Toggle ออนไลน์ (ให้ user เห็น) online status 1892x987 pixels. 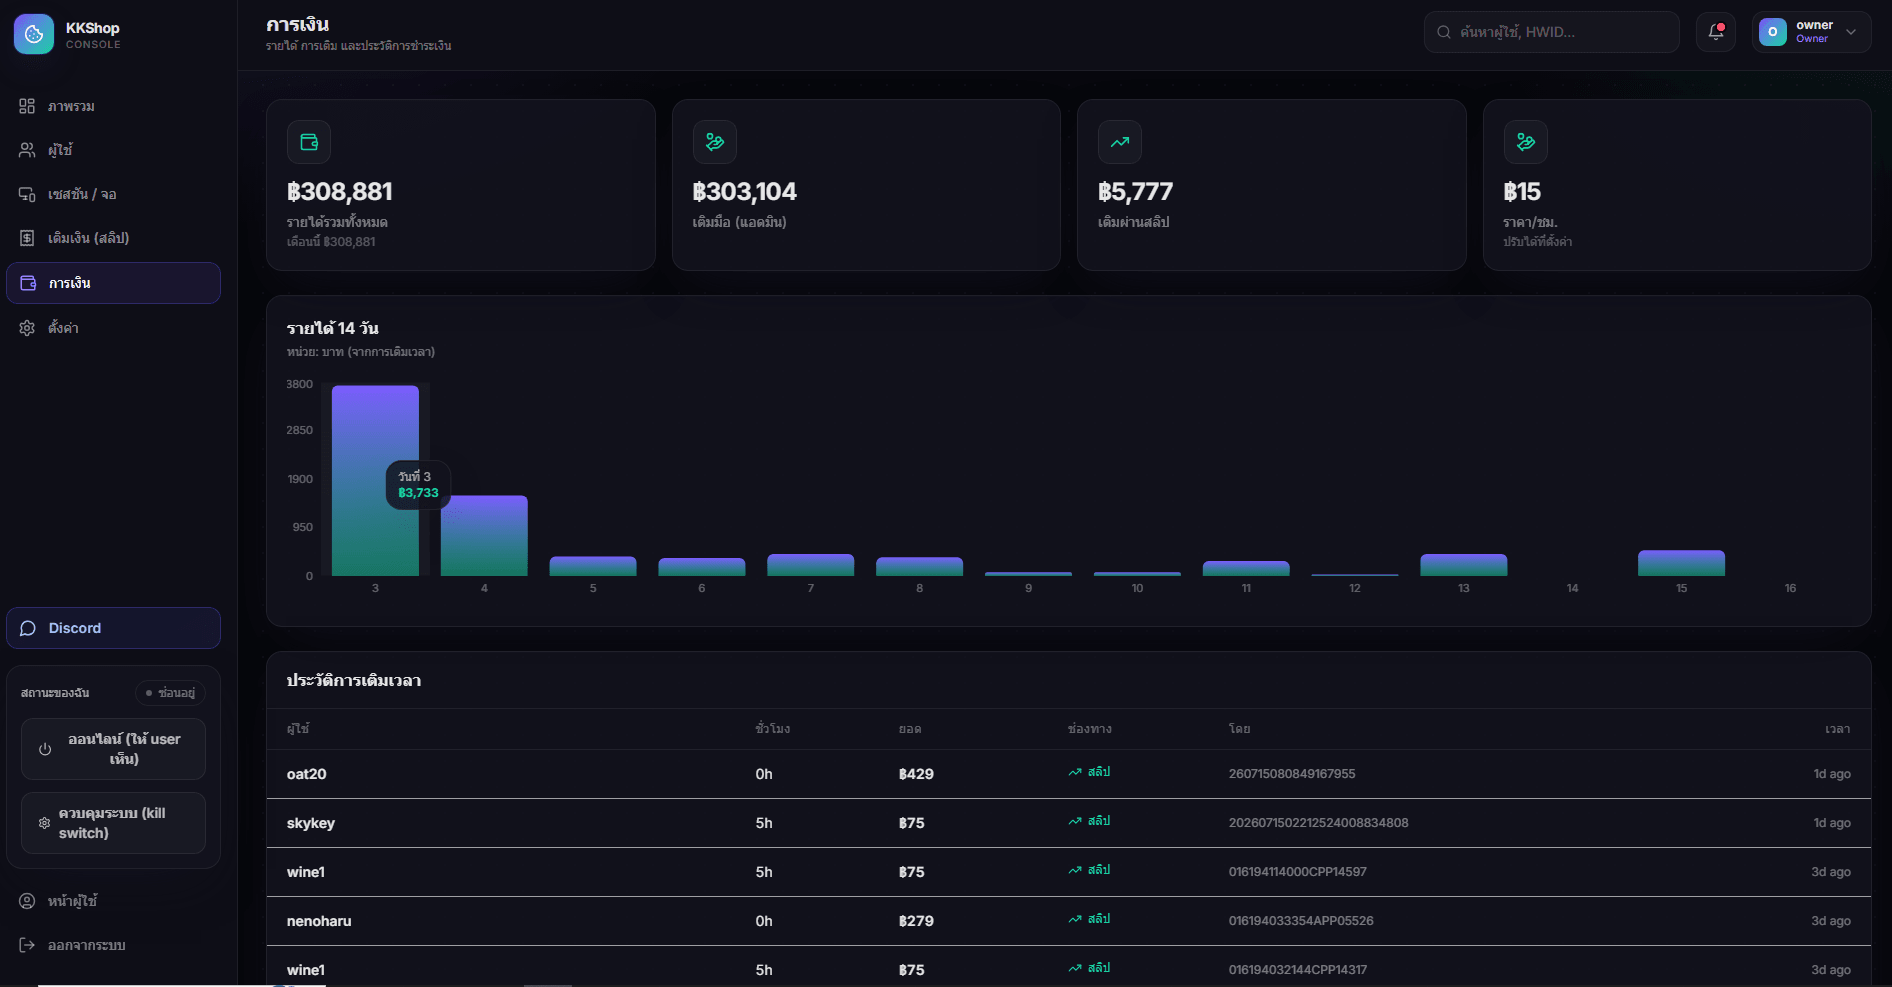point(113,749)
